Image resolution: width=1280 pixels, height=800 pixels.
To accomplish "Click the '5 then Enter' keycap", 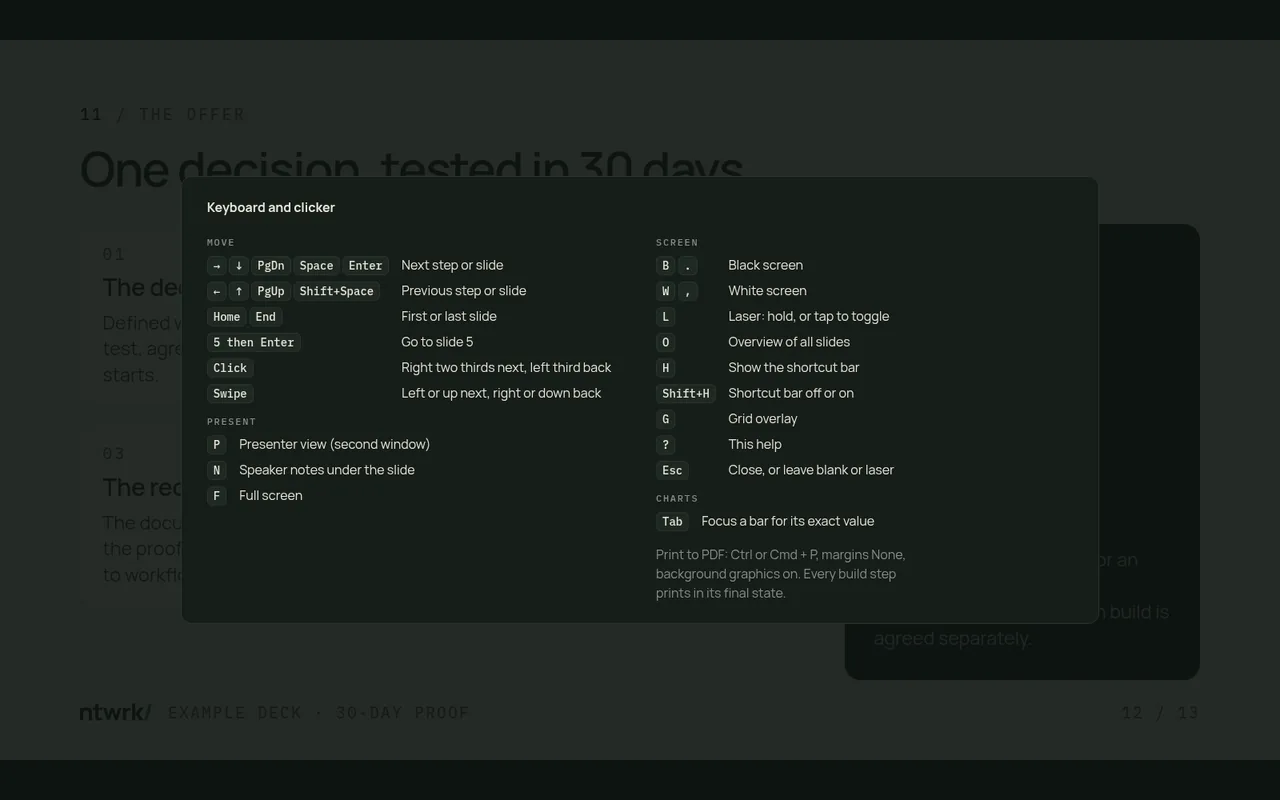I will (254, 342).
